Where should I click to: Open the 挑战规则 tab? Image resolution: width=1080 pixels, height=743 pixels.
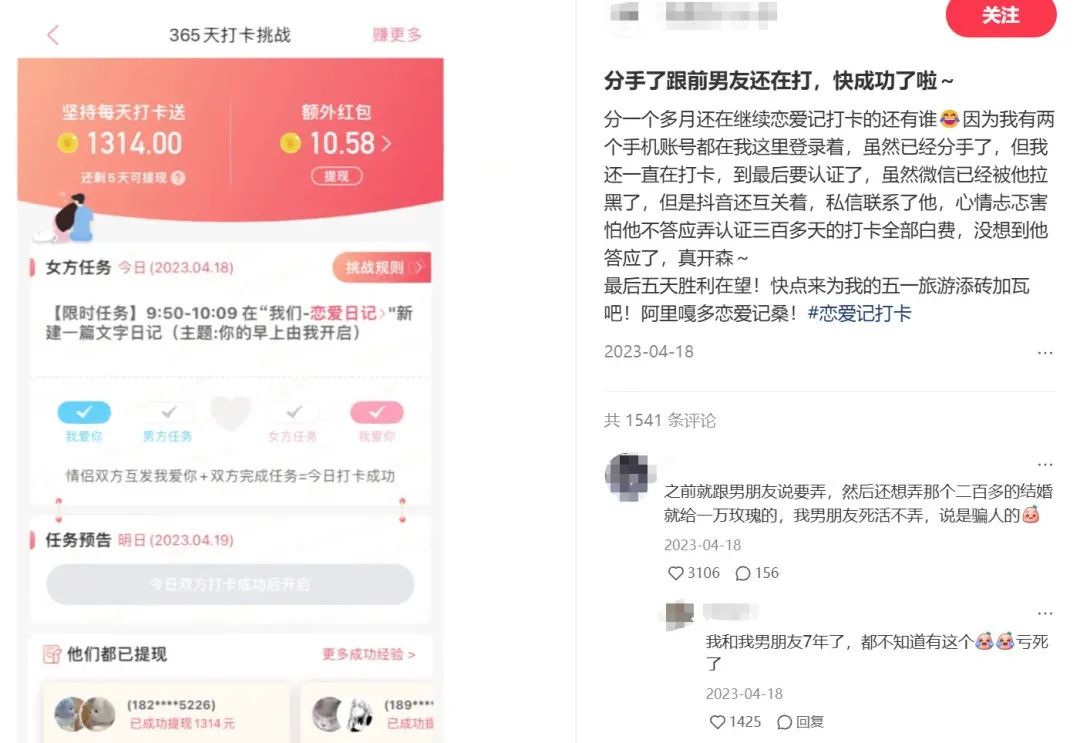(382, 267)
